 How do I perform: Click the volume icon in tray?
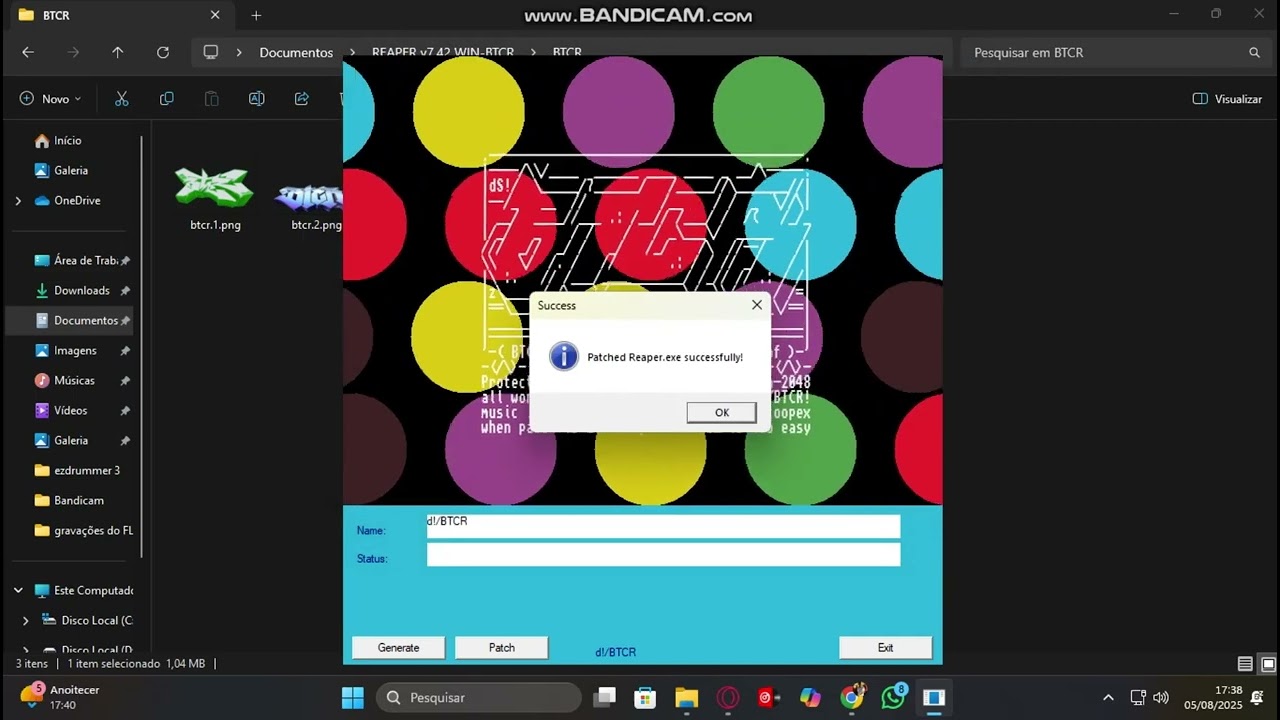coord(1161,697)
